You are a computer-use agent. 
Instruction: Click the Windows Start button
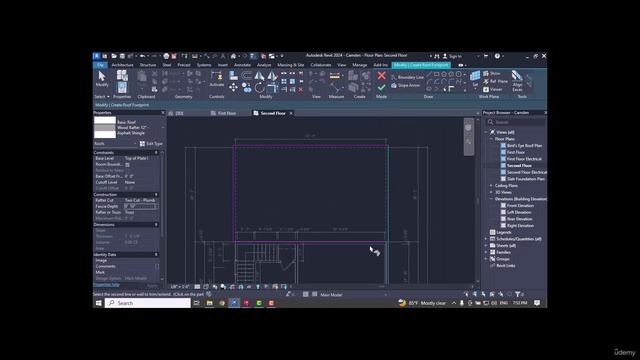coord(98,303)
